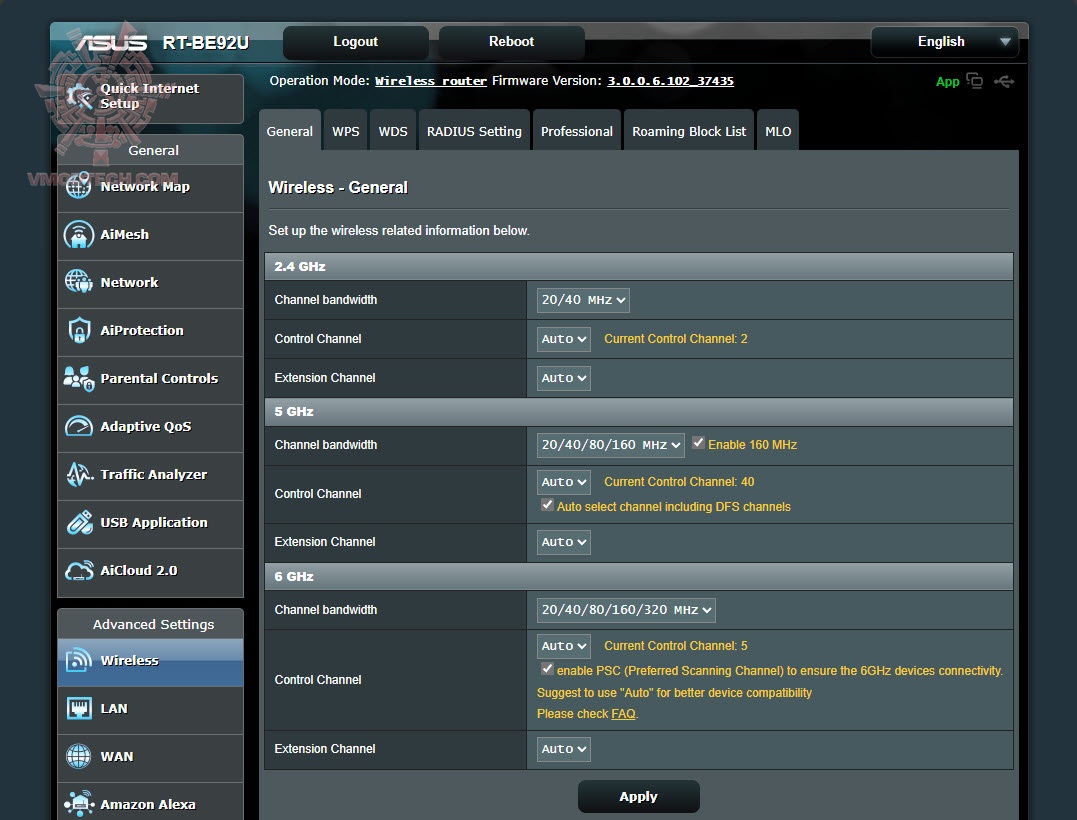Click the AiMesh house icon

(78, 234)
